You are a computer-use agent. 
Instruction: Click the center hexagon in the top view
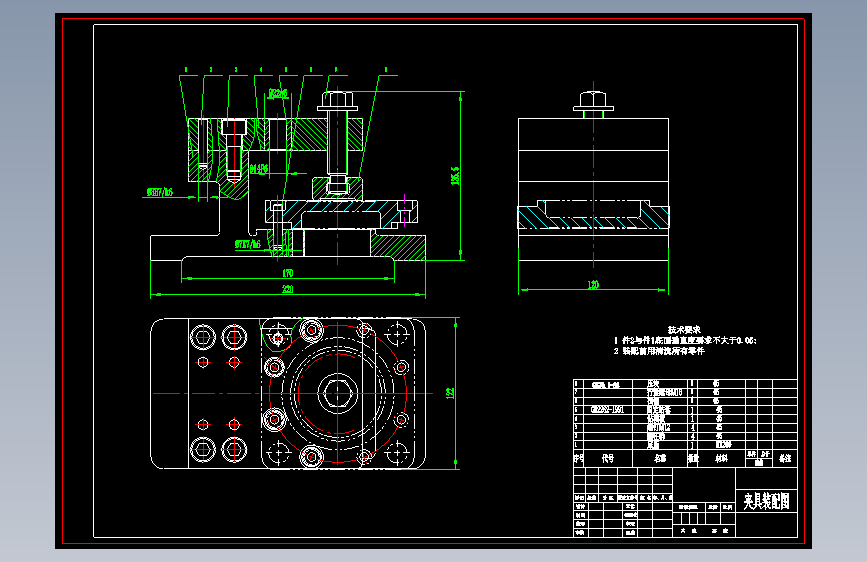[337, 393]
